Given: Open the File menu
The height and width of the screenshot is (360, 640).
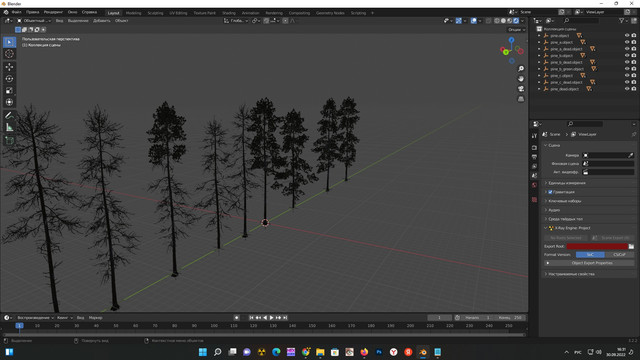Looking at the screenshot, I should click(17, 12).
